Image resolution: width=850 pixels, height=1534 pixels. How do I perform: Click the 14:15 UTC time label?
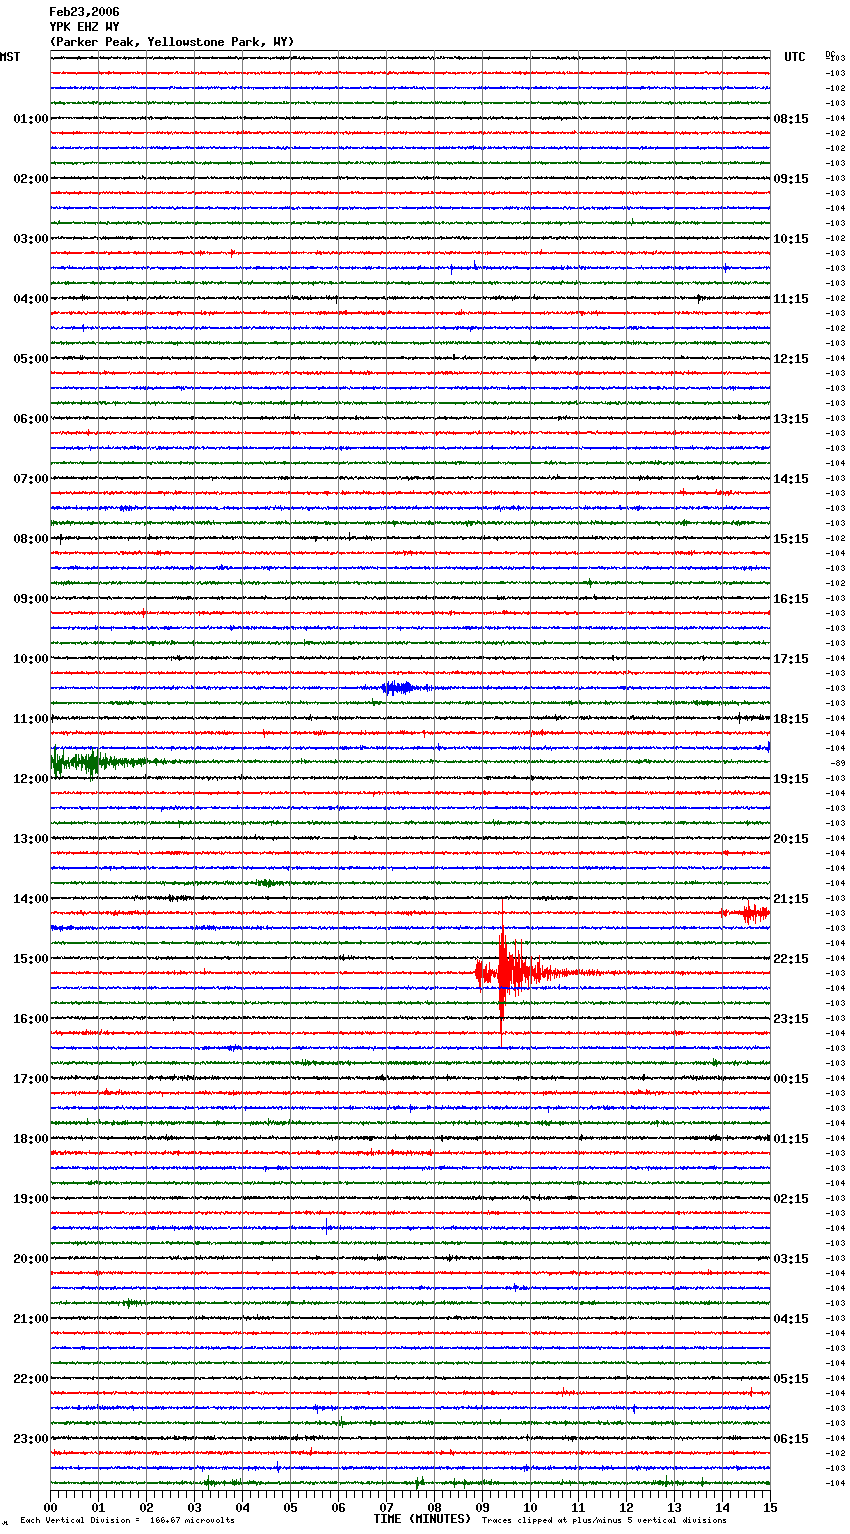click(791, 479)
